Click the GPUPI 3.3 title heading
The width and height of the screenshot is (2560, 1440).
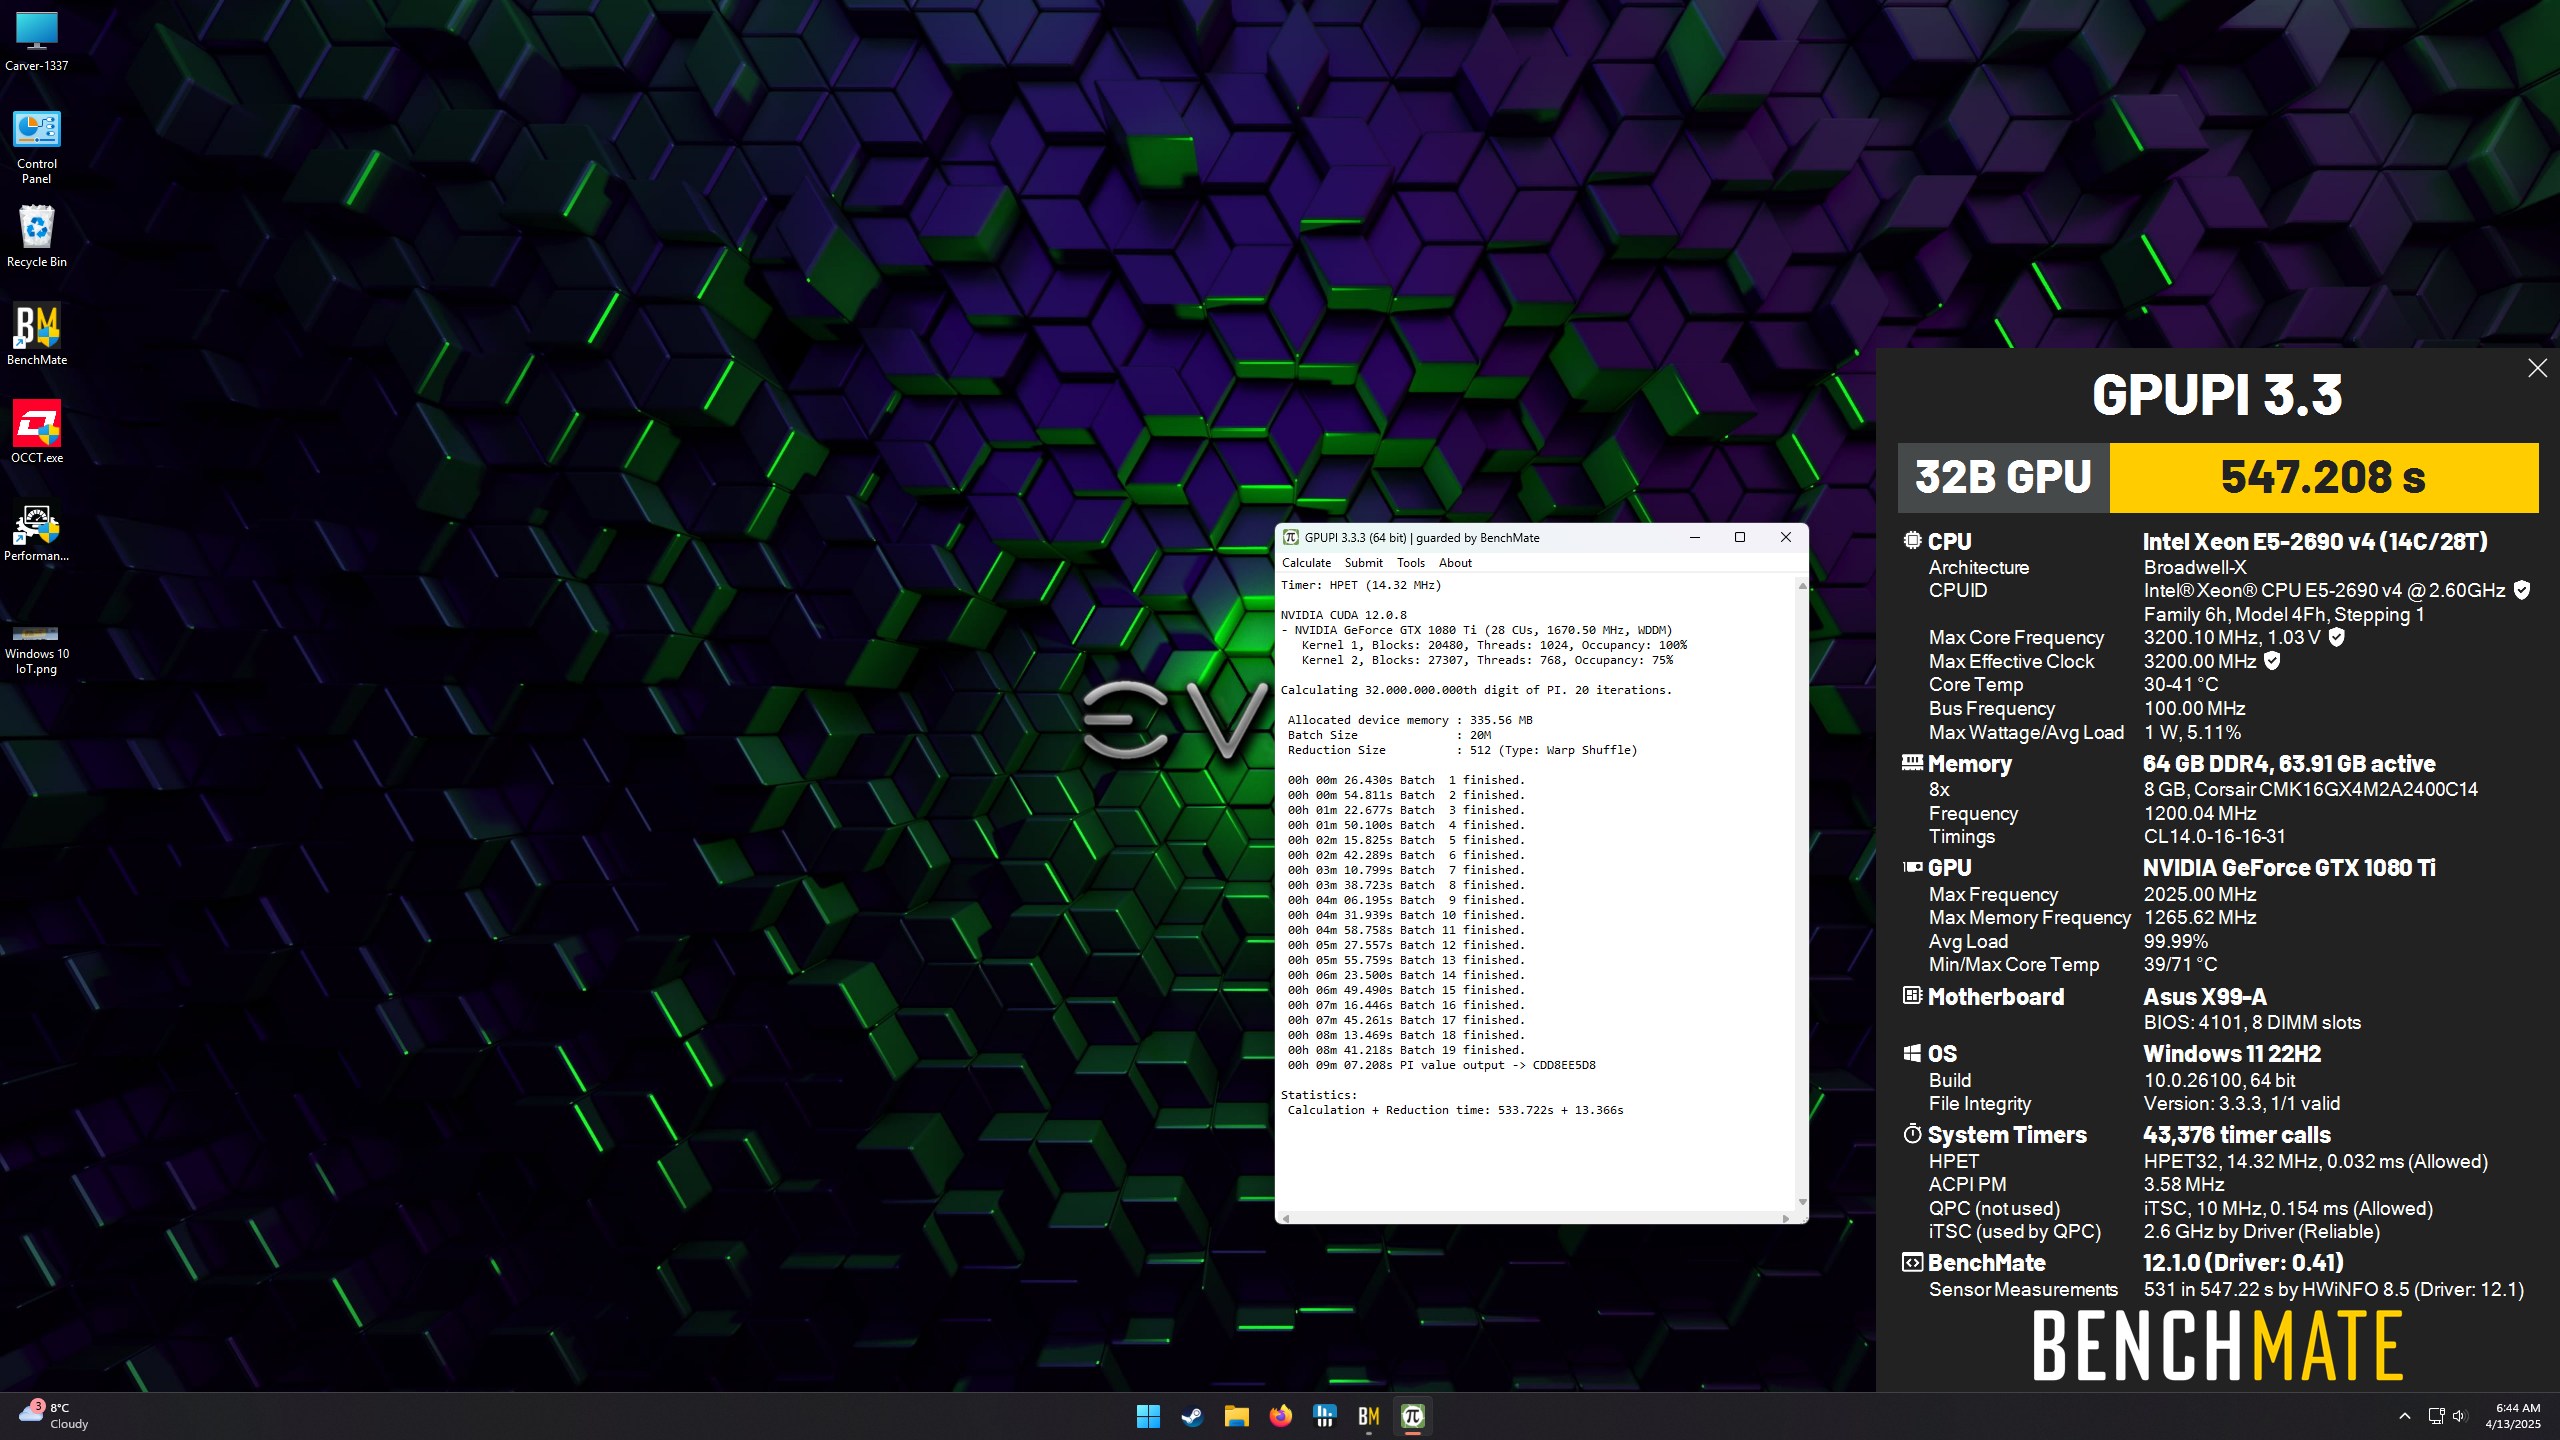pyautogui.click(x=2217, y=394)
